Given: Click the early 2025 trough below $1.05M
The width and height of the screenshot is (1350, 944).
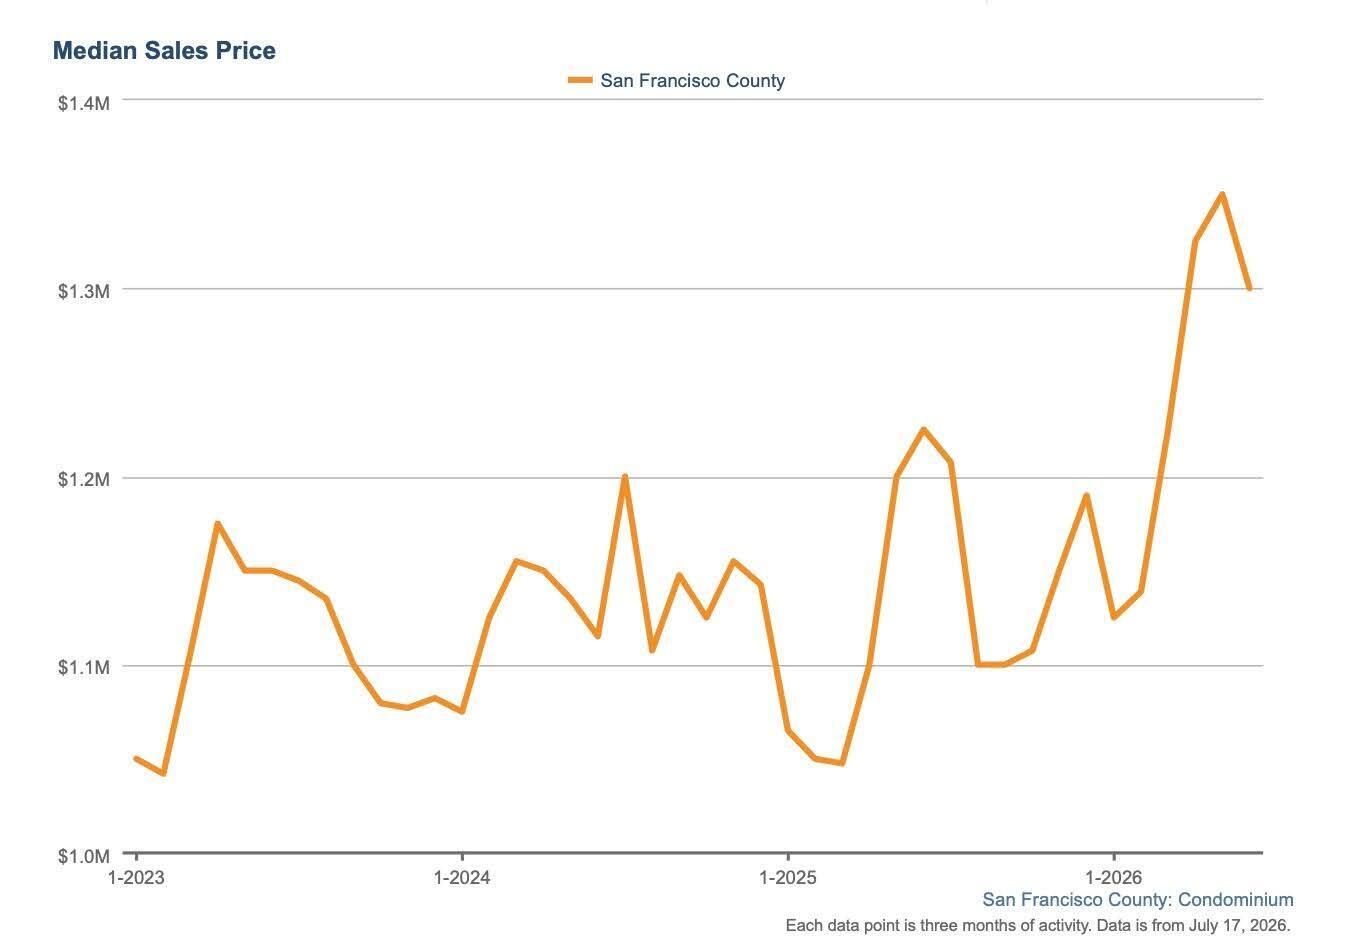Looking at the screenshot, I should pyautogui.click(x=843, y=763).
